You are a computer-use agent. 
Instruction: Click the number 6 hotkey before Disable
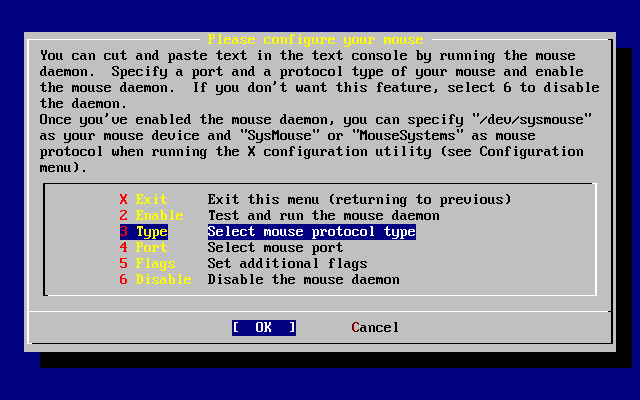(x=124, y=279)
